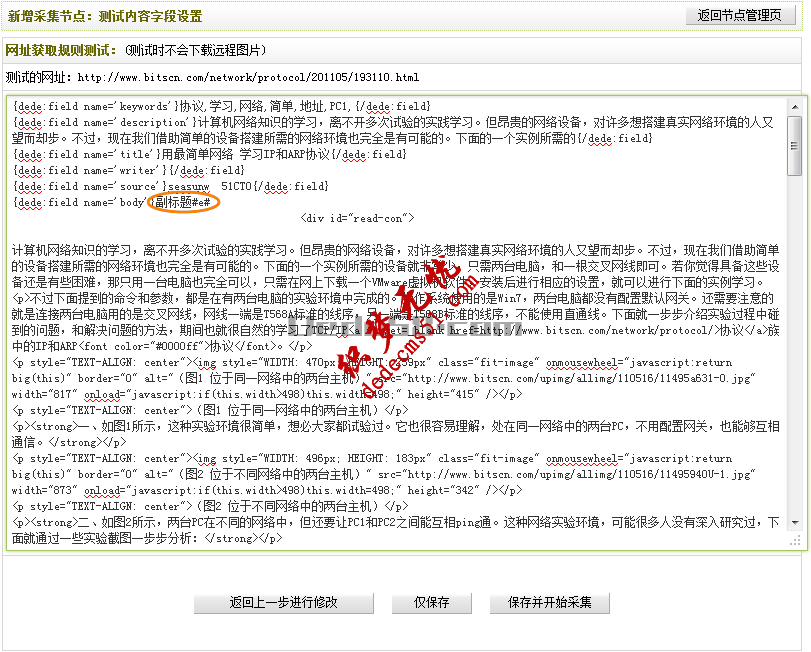811x652 pixels.
Task: Click the 仅保存 save-only button
Action: pos(431,603)
